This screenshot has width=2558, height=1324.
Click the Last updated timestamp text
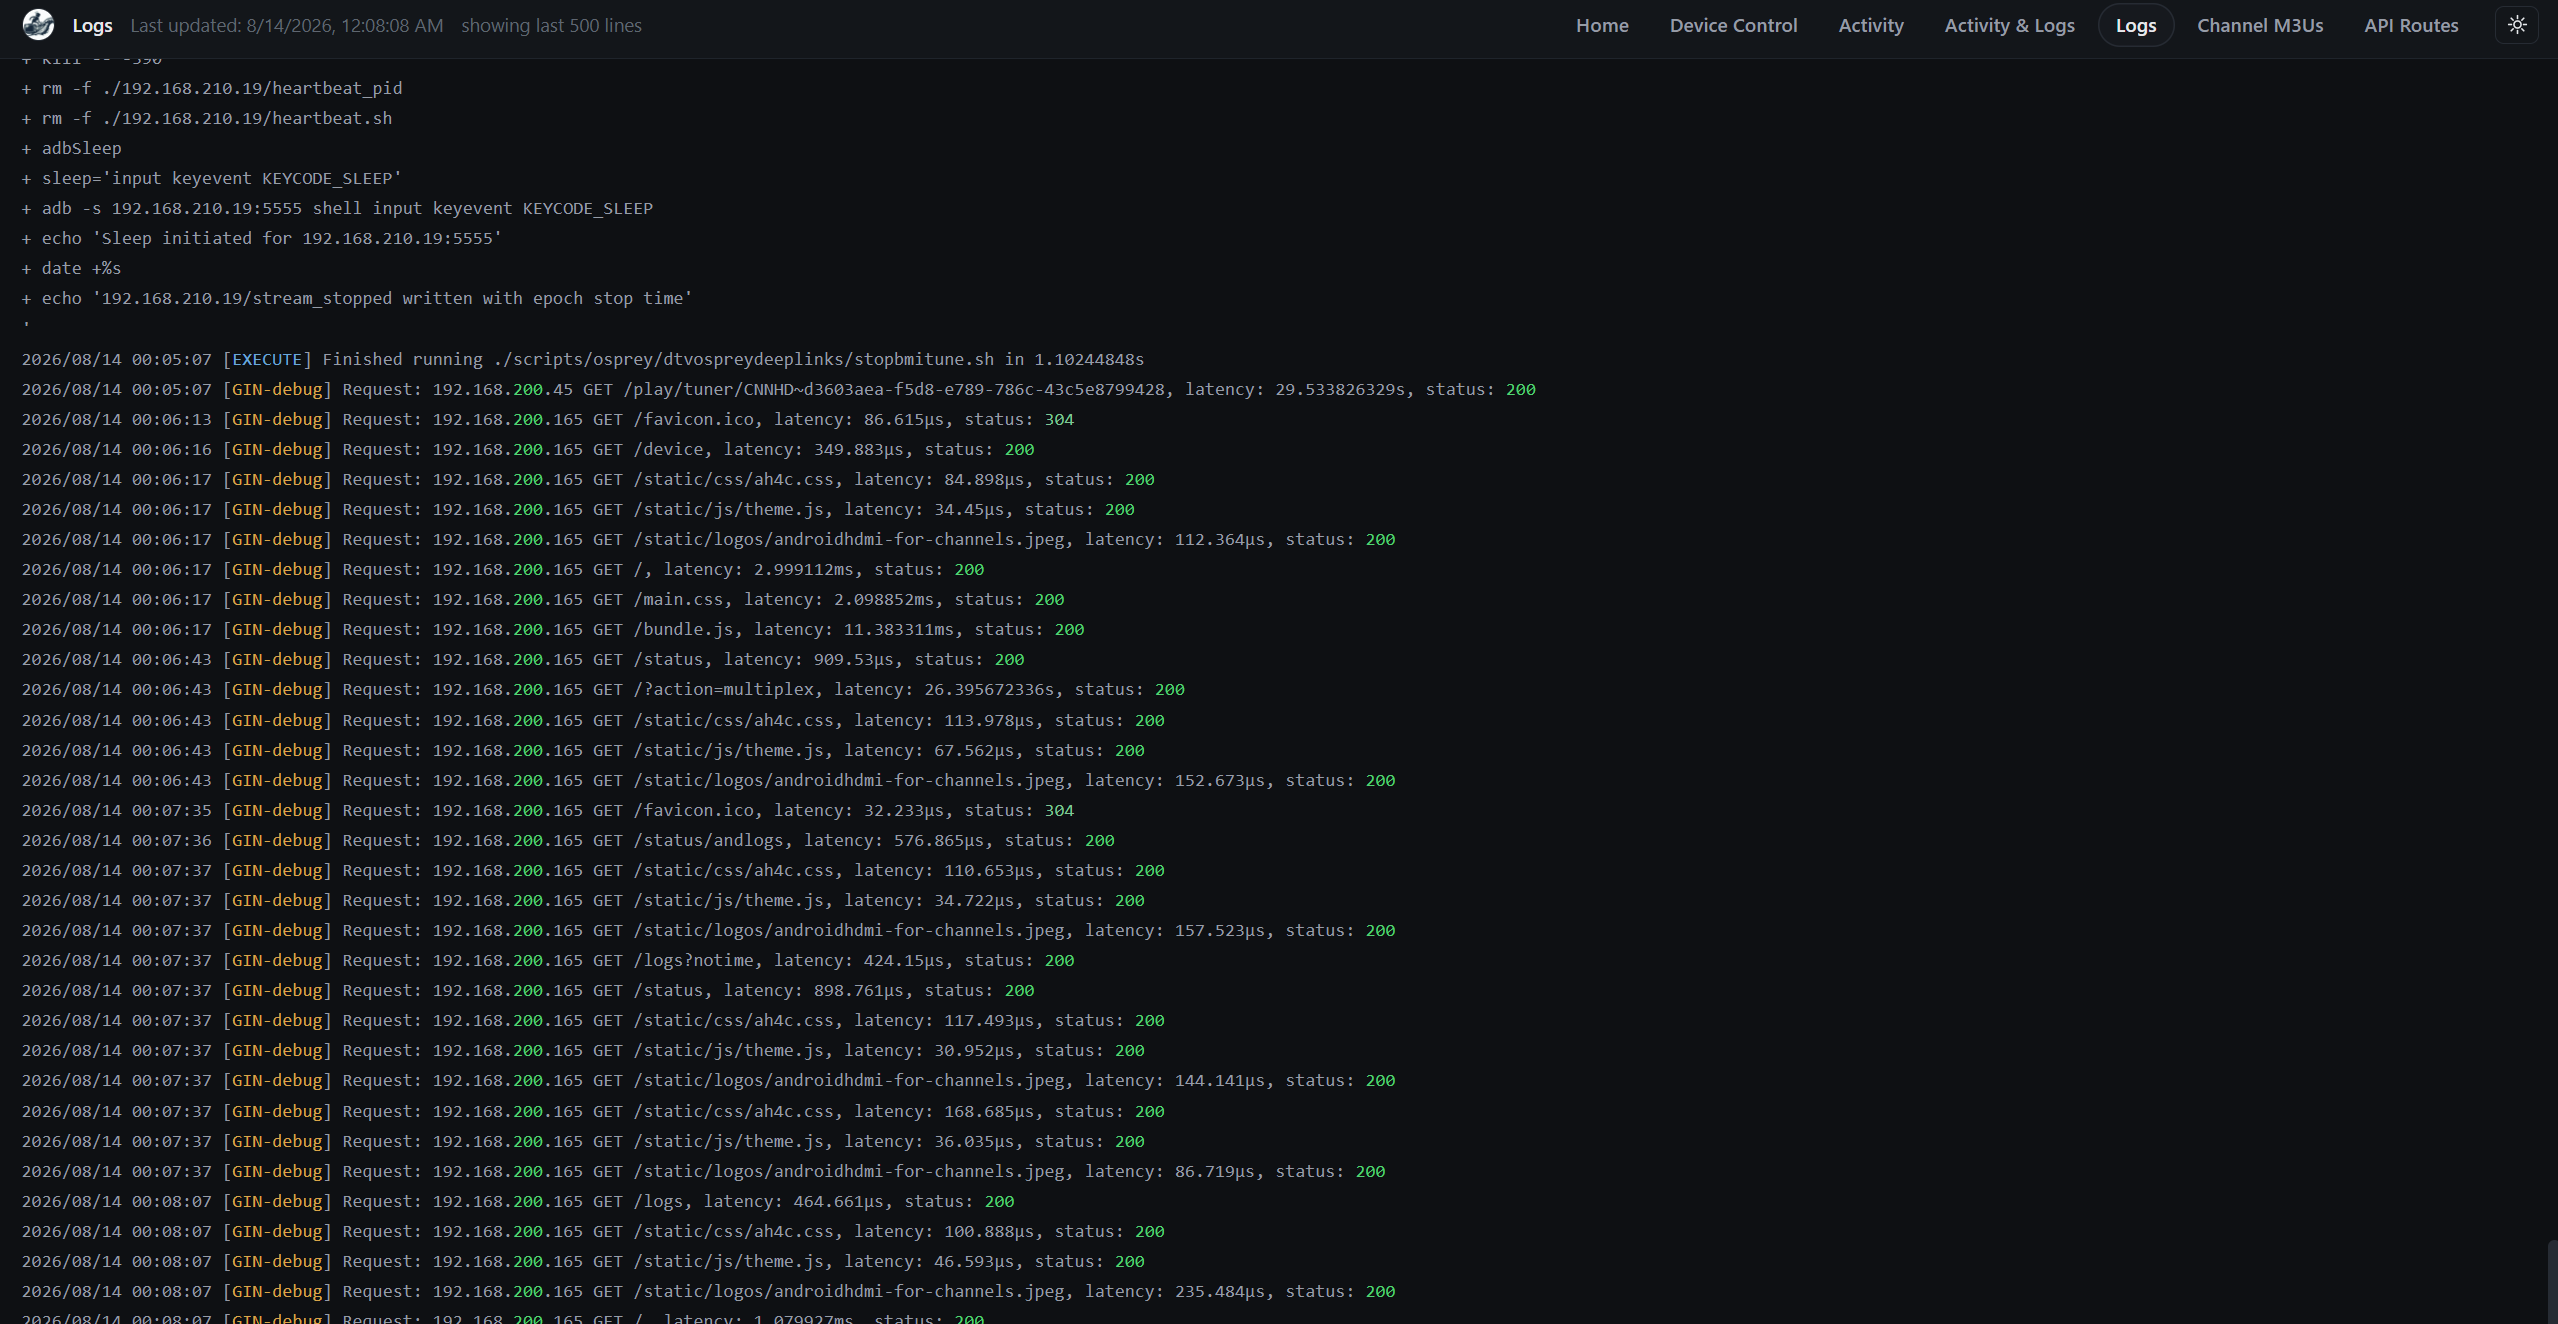287,26
